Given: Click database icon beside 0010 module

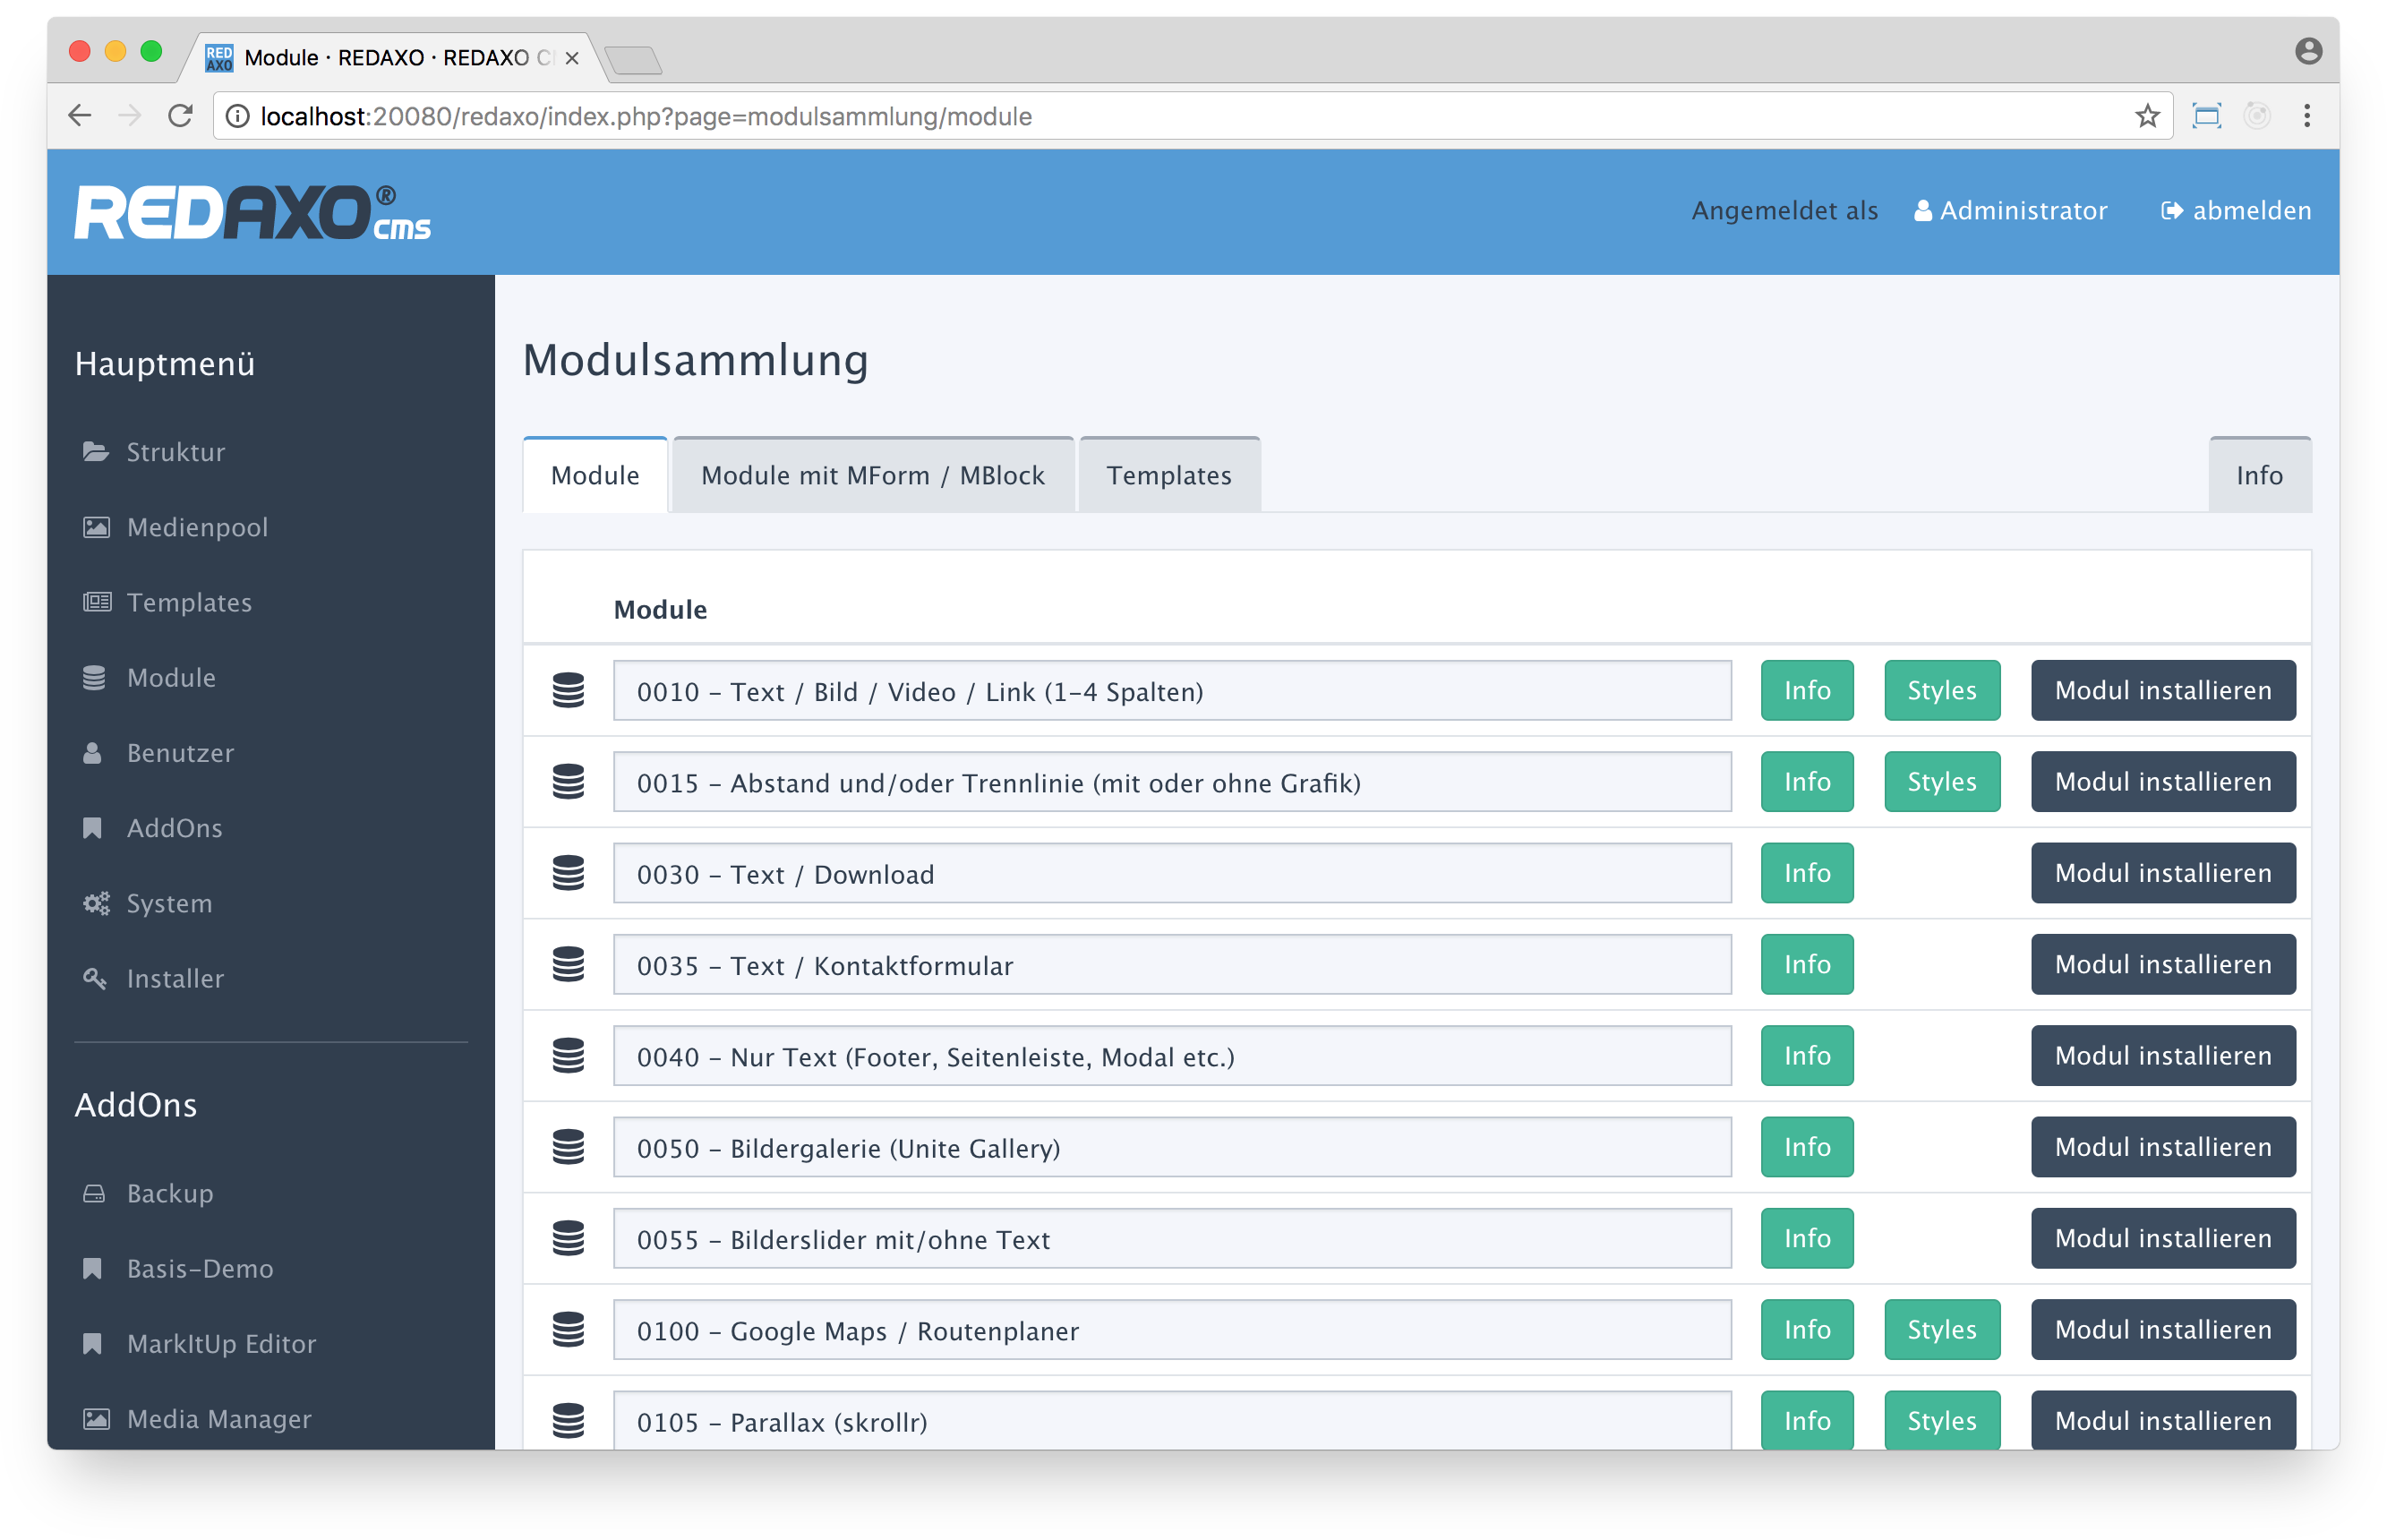Looking at the screenshot, I should click(x=568, y=691).
